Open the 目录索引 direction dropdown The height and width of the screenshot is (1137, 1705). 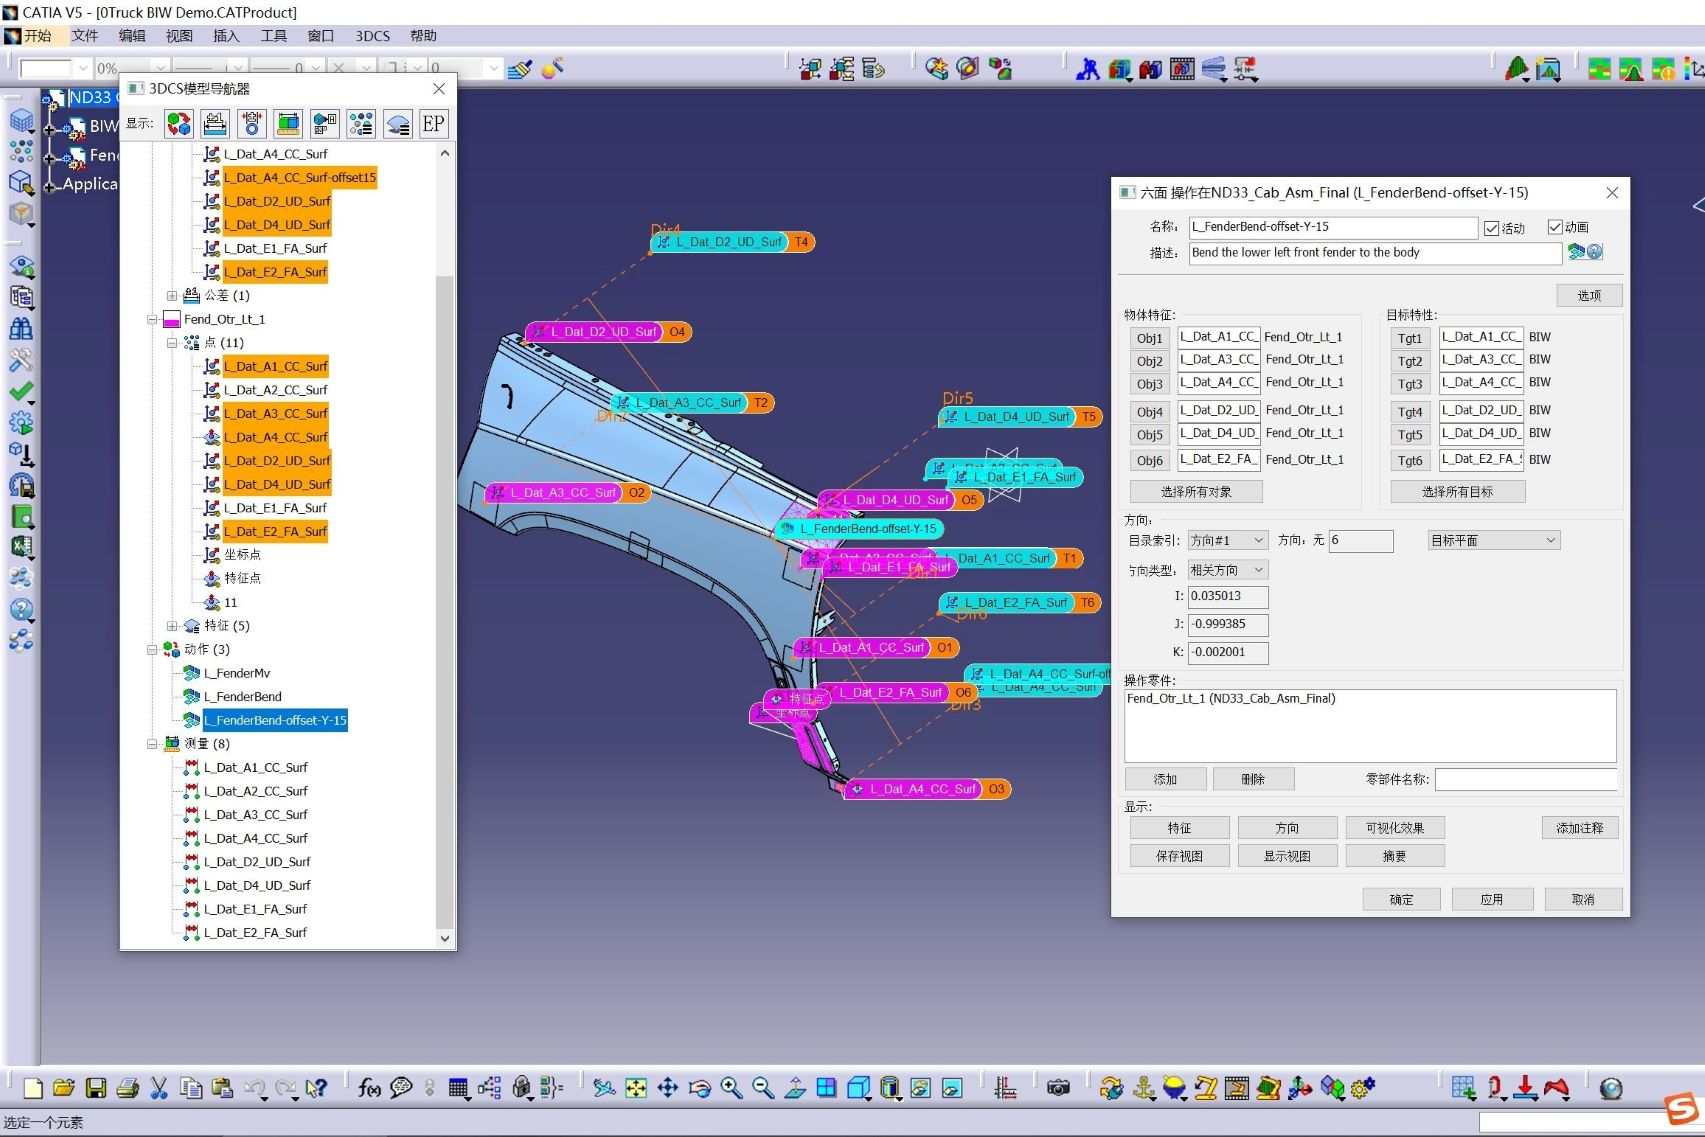point(1228,540)
